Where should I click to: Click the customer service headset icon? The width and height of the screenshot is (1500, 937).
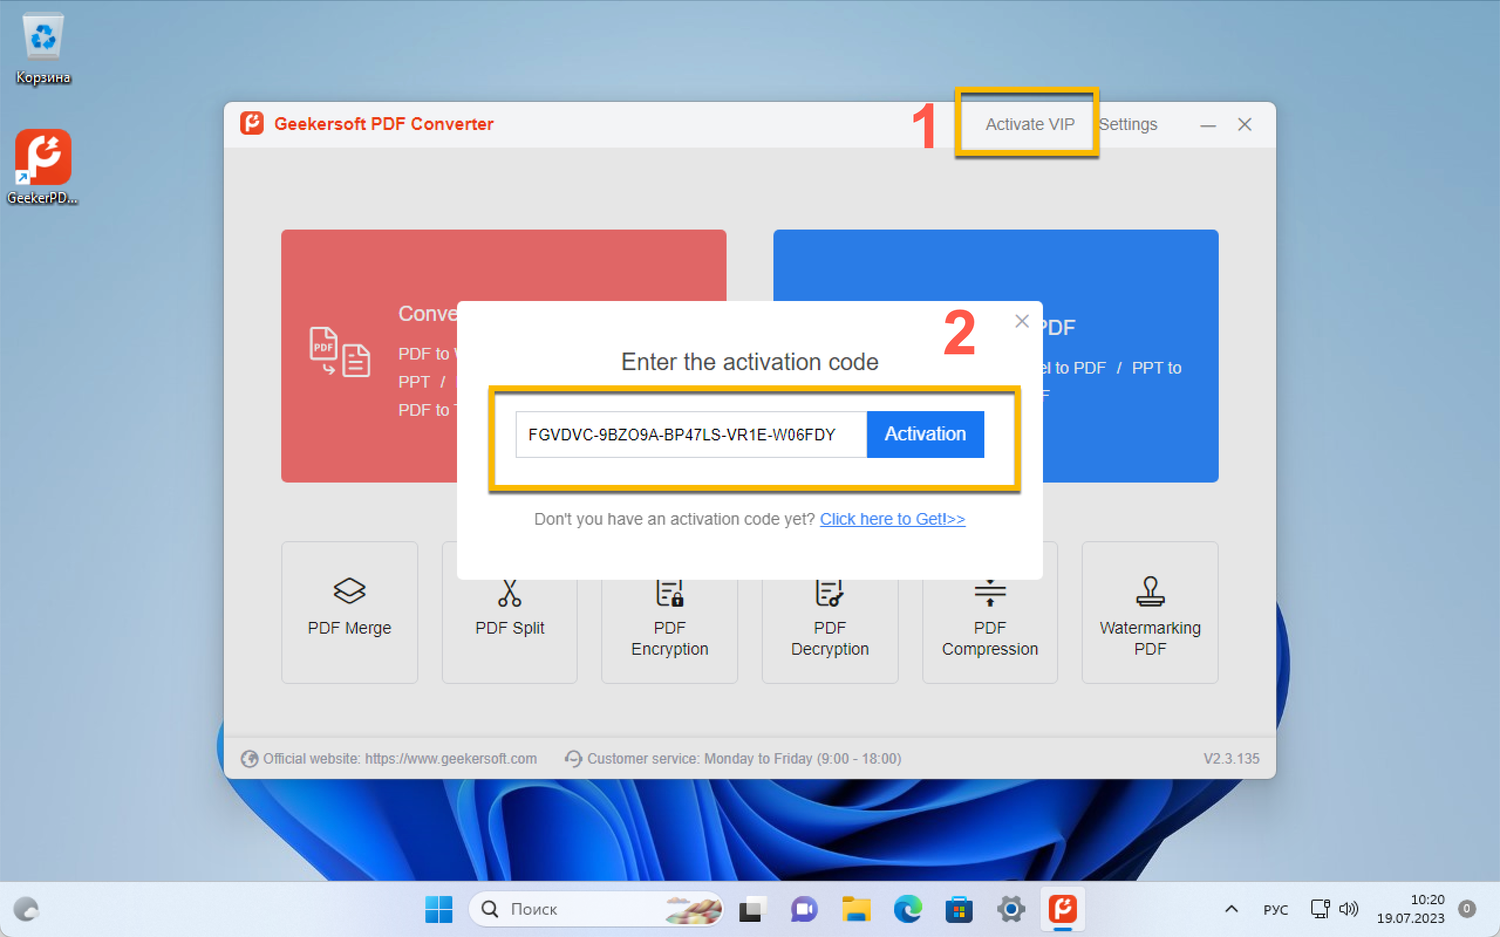click(x=573, y=759)
